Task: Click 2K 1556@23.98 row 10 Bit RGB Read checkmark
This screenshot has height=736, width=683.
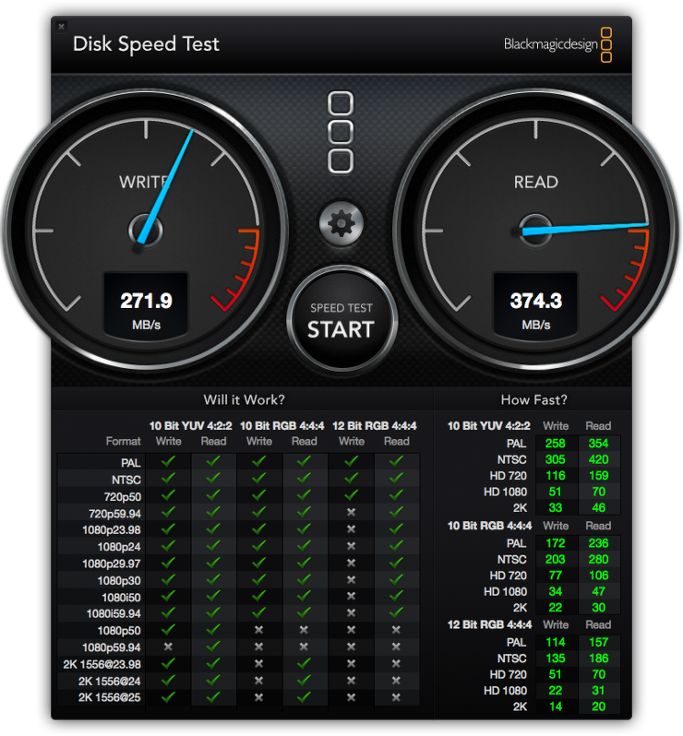Action: [304, 663]
